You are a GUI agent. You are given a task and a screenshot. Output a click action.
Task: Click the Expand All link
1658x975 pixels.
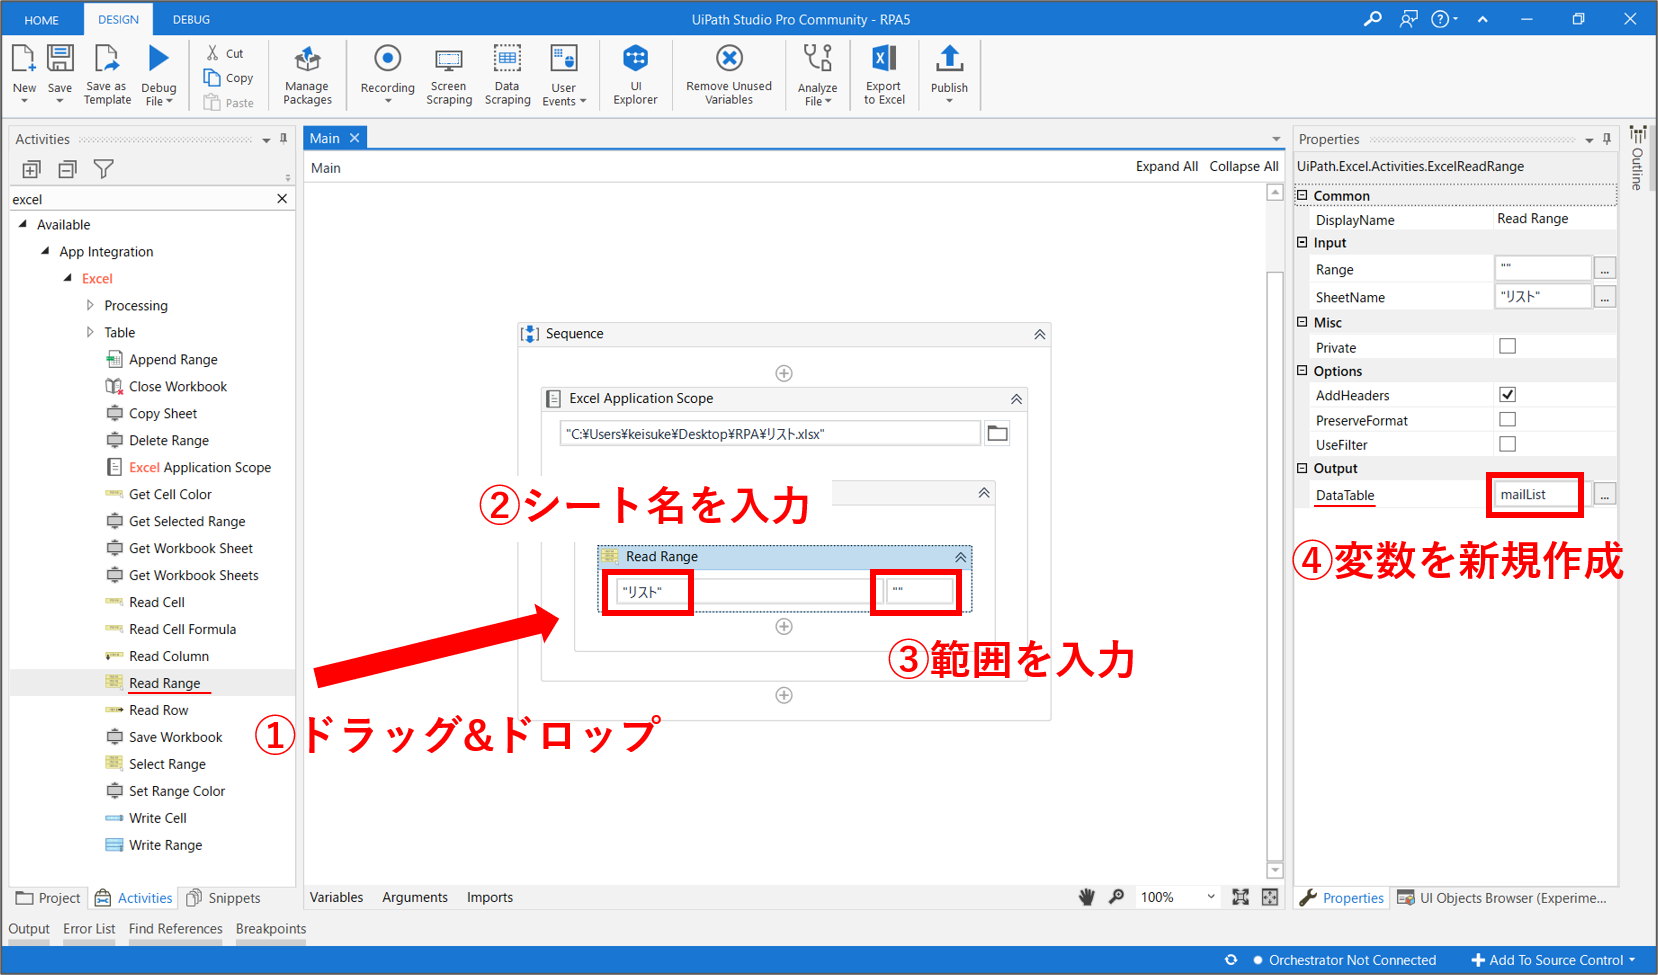click(1166, 166)
